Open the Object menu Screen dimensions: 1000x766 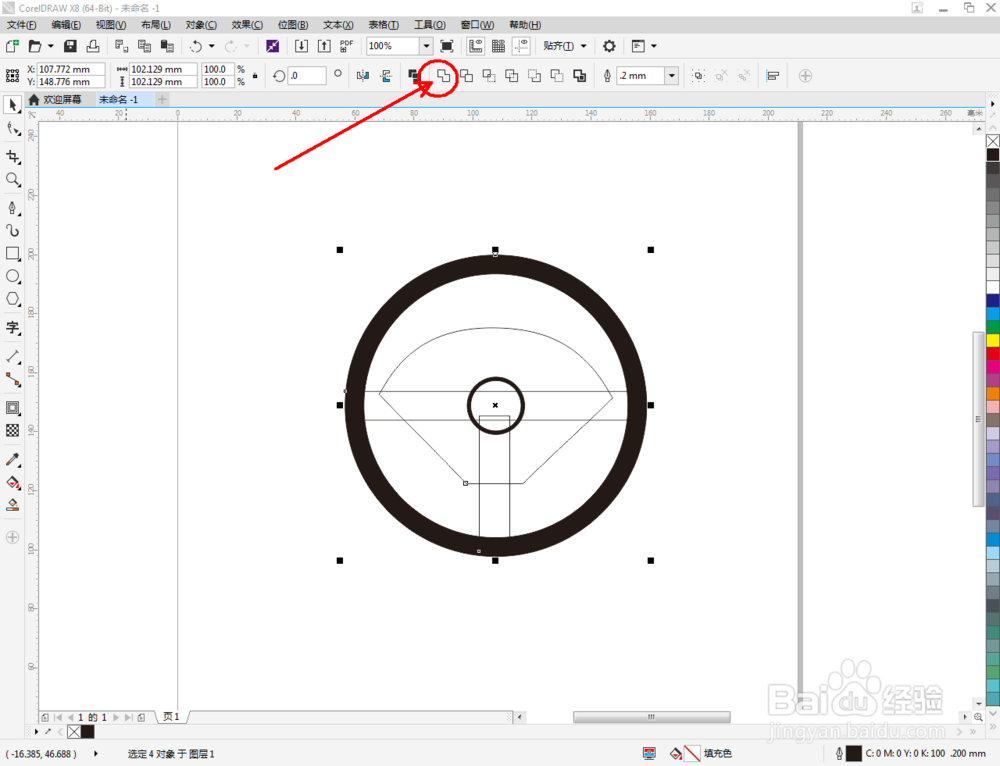point(201,25)
